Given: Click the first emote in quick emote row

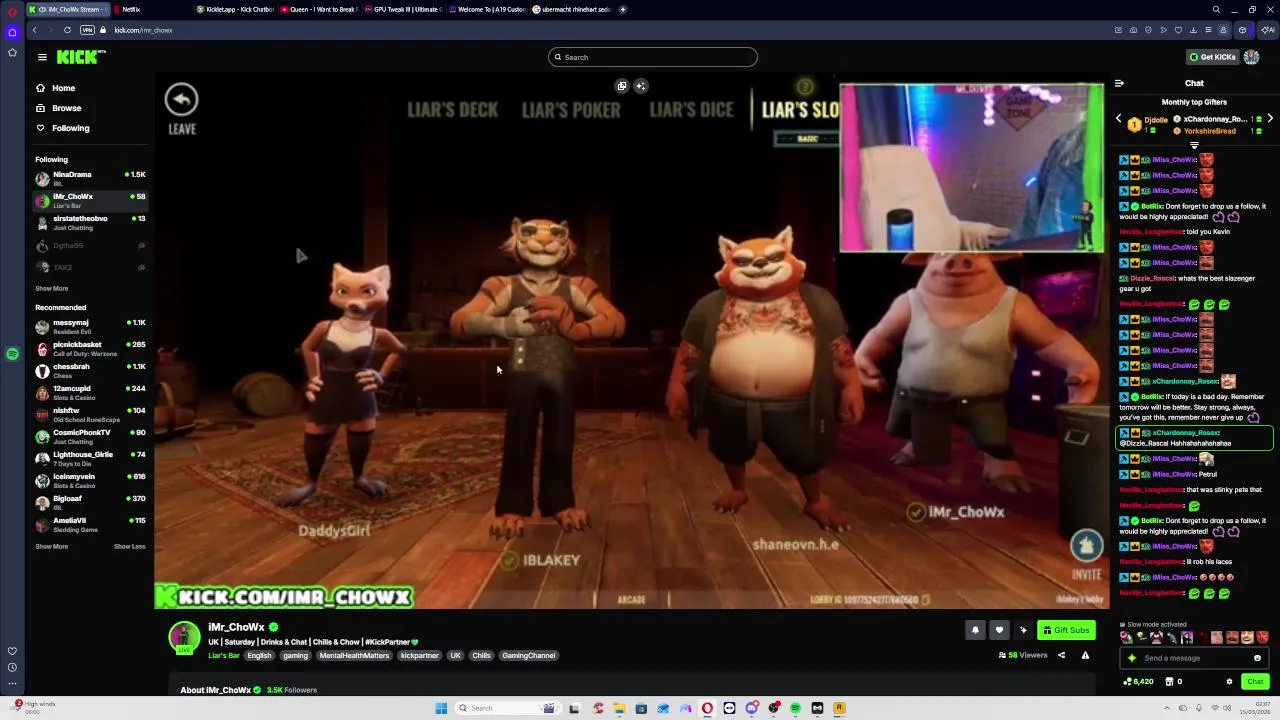Looking at the screenshot, I should 1126,637.
